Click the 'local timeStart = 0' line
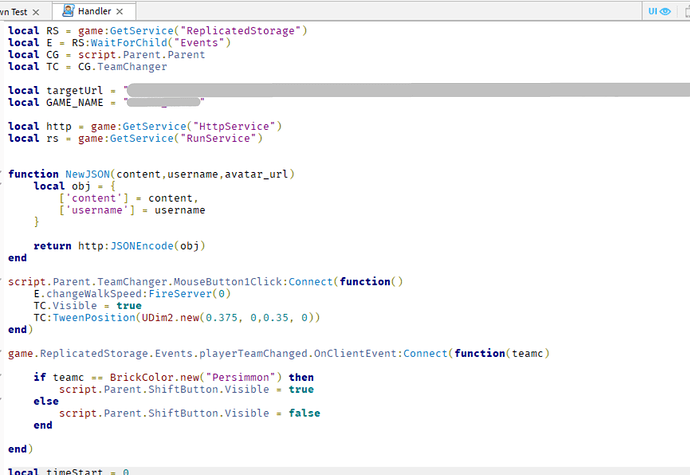The width and height of the screenshot is (690, 475). [x=69, y=471]
